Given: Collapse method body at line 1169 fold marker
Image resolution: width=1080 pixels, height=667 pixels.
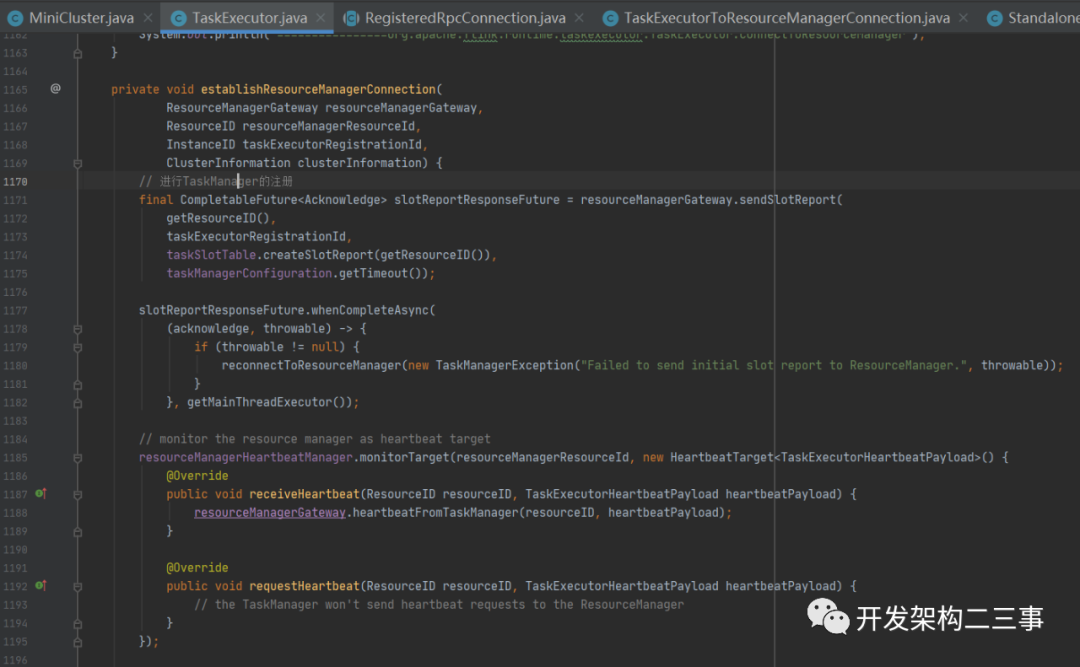Looking at the screenshot, I should point(78,163).
